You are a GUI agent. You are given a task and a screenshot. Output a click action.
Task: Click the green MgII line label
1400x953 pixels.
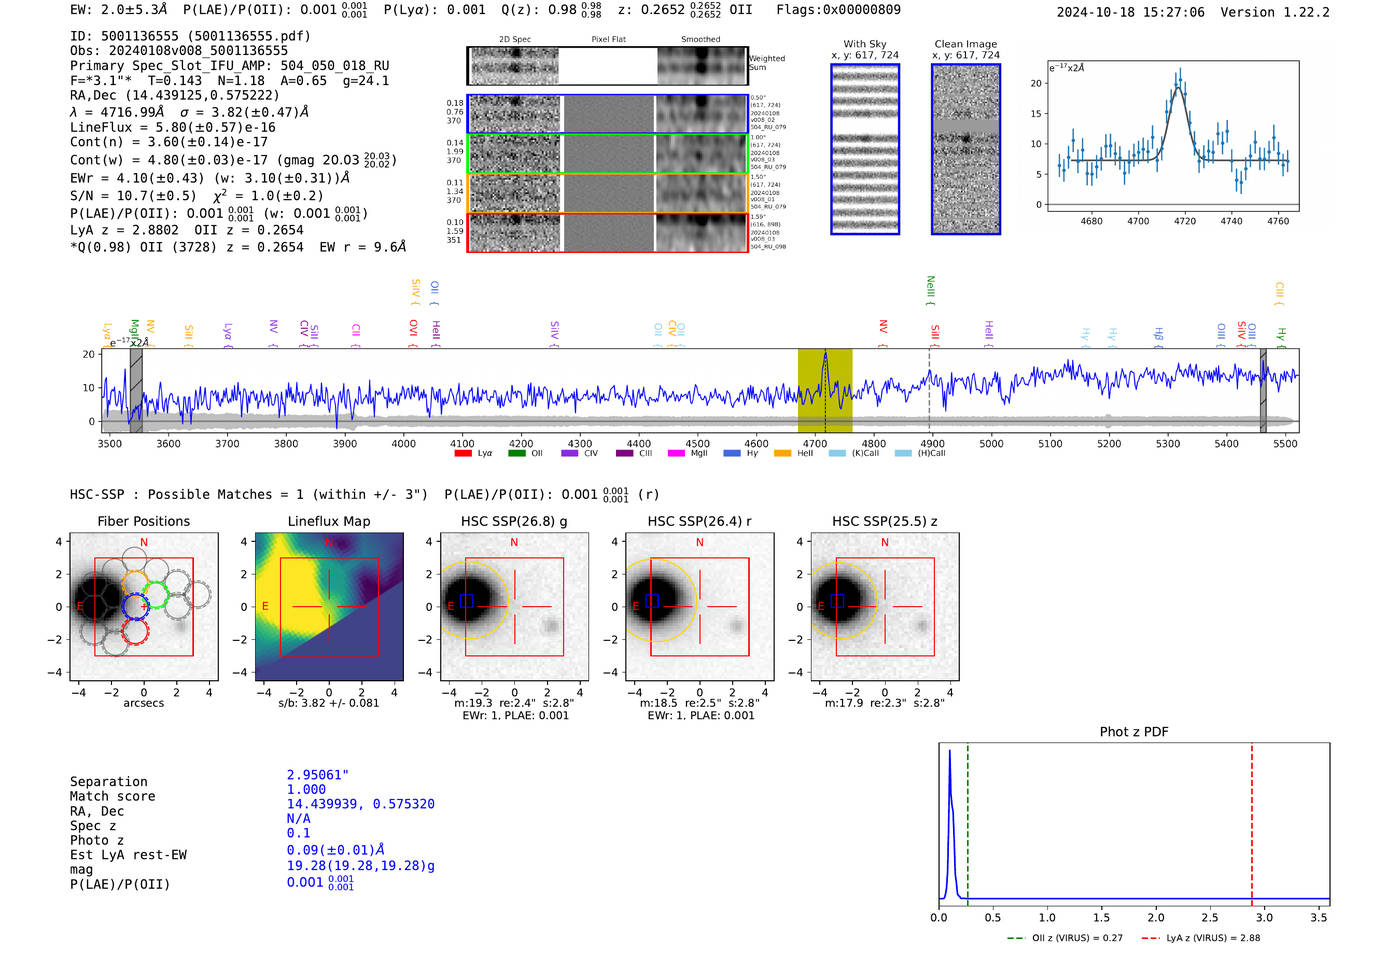pos(135,333)
